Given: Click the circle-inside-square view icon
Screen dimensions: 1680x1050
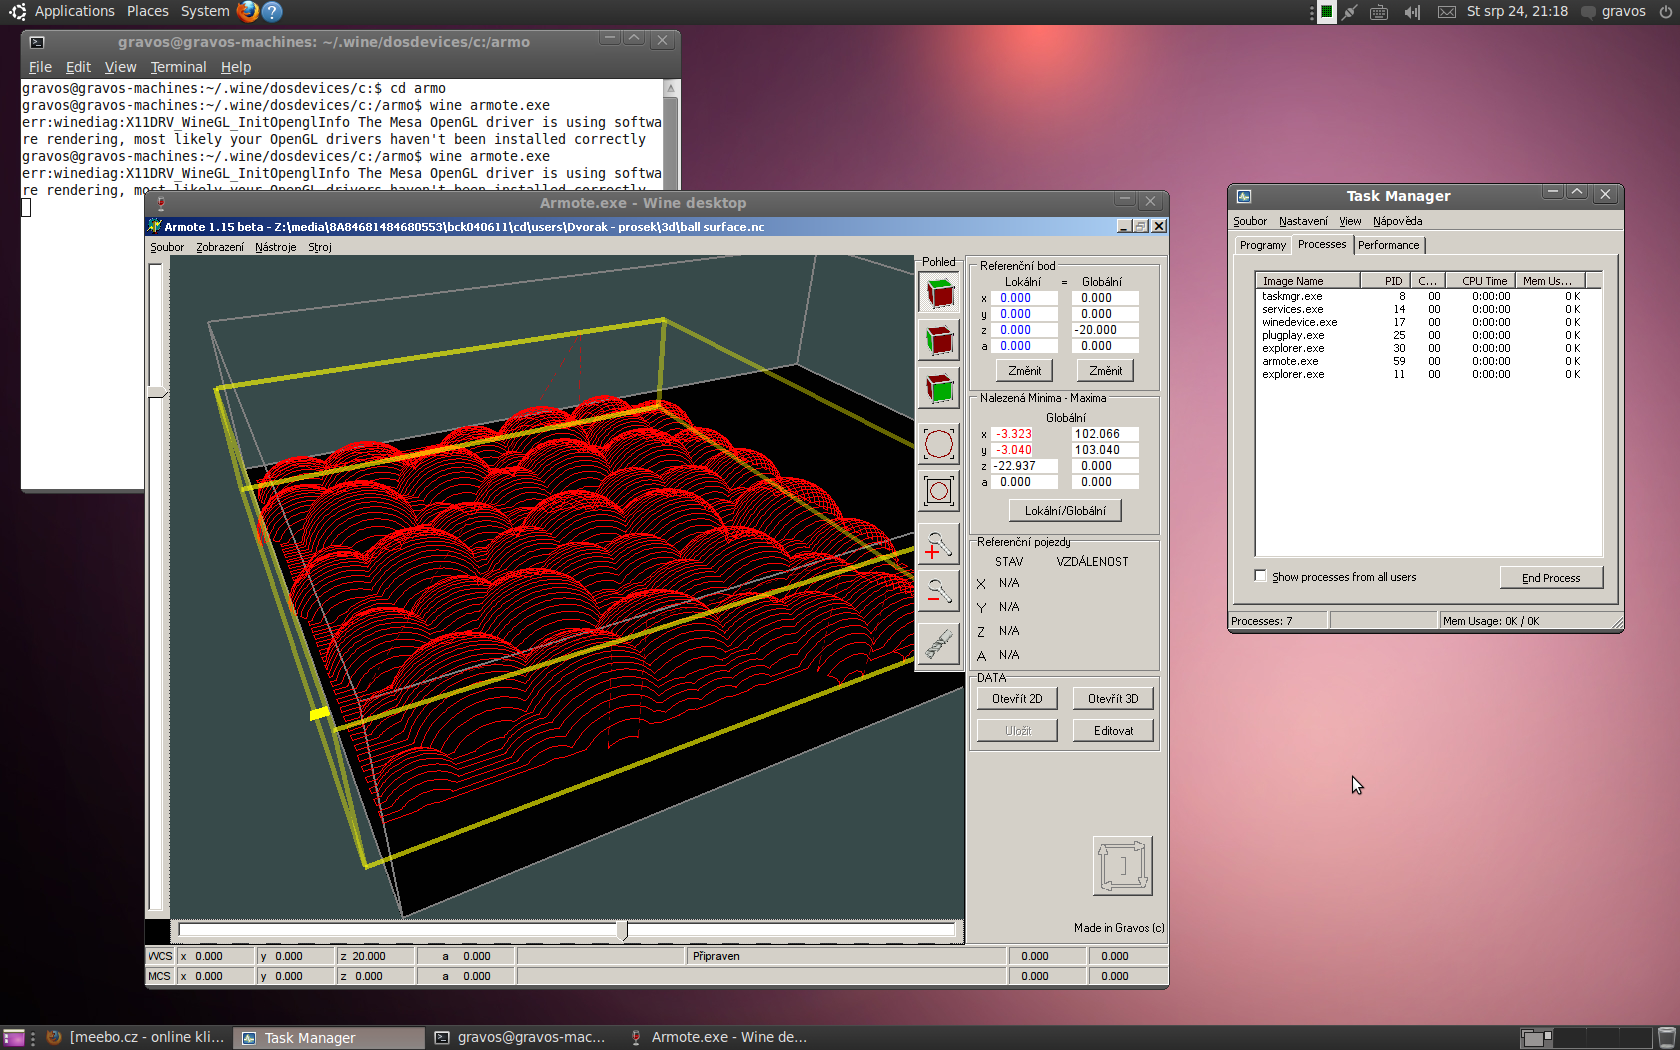Looking at the screenshot, I should pyautogui.click(x=939, y=491).
